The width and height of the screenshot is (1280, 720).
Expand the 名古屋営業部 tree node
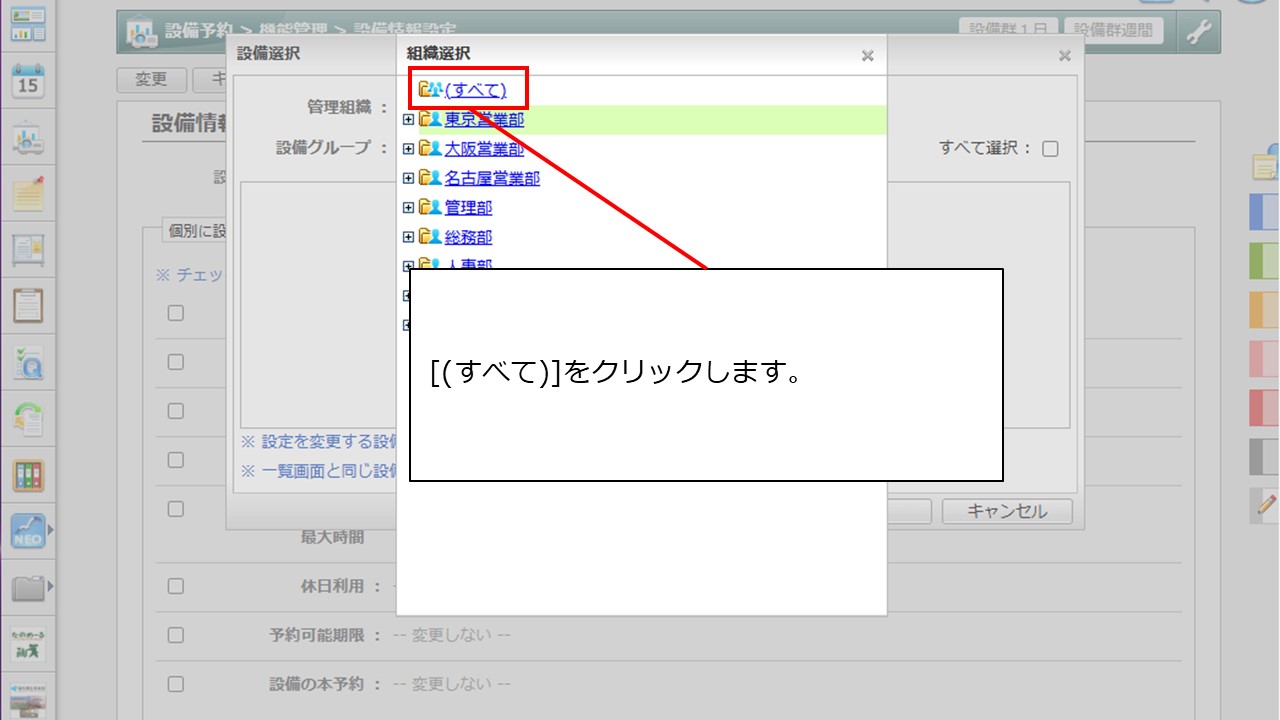click(408, 178)
